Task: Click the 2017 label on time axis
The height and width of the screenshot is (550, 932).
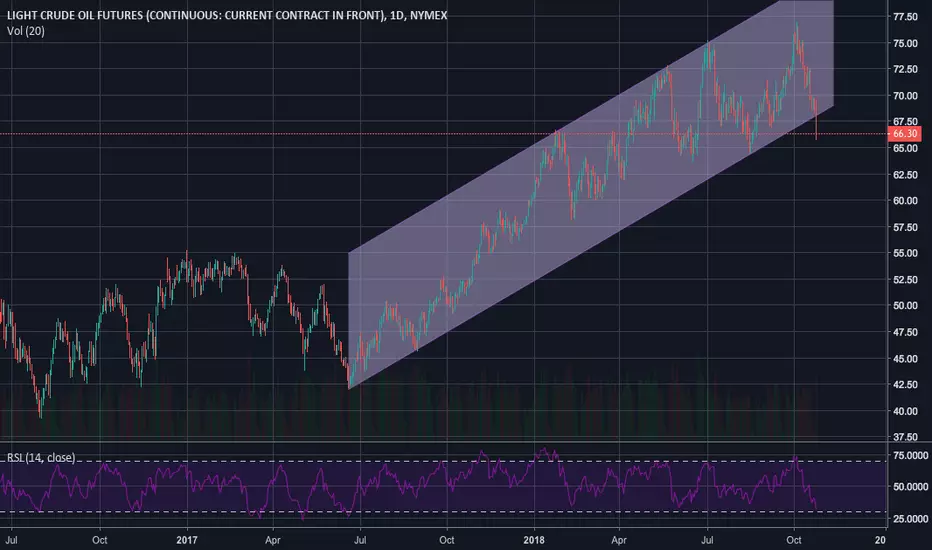Action: coord(187,540)
